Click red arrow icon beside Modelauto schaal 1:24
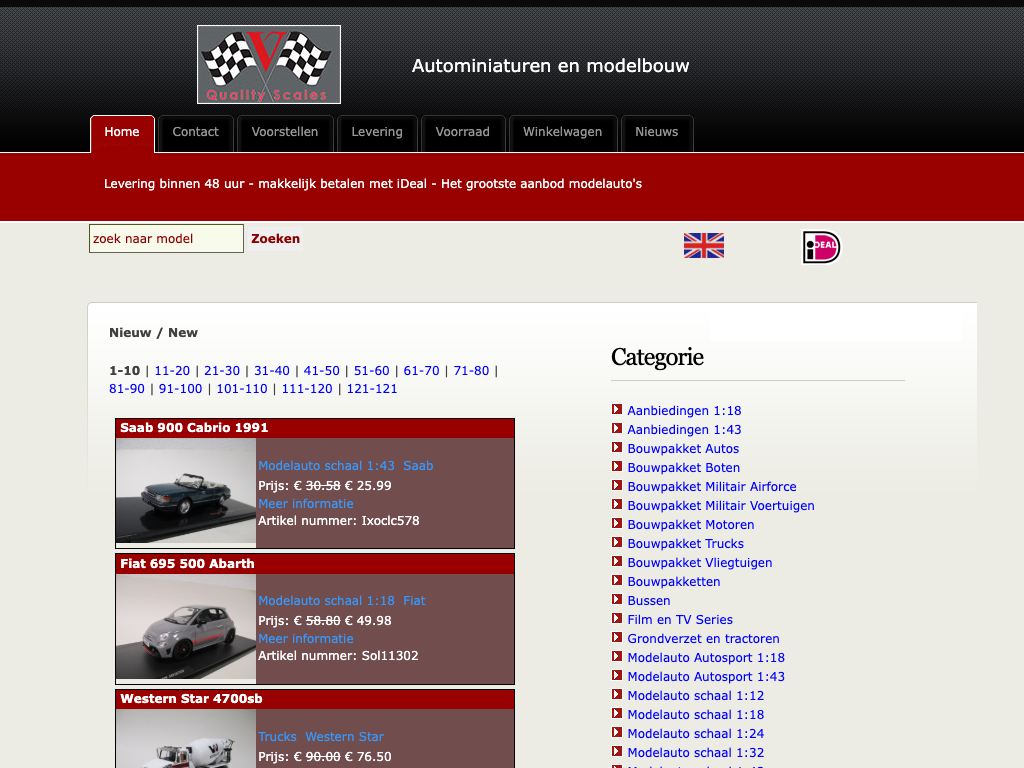Image resolution: width=1024 pixels, height=768 pixels. pos(617,733)
